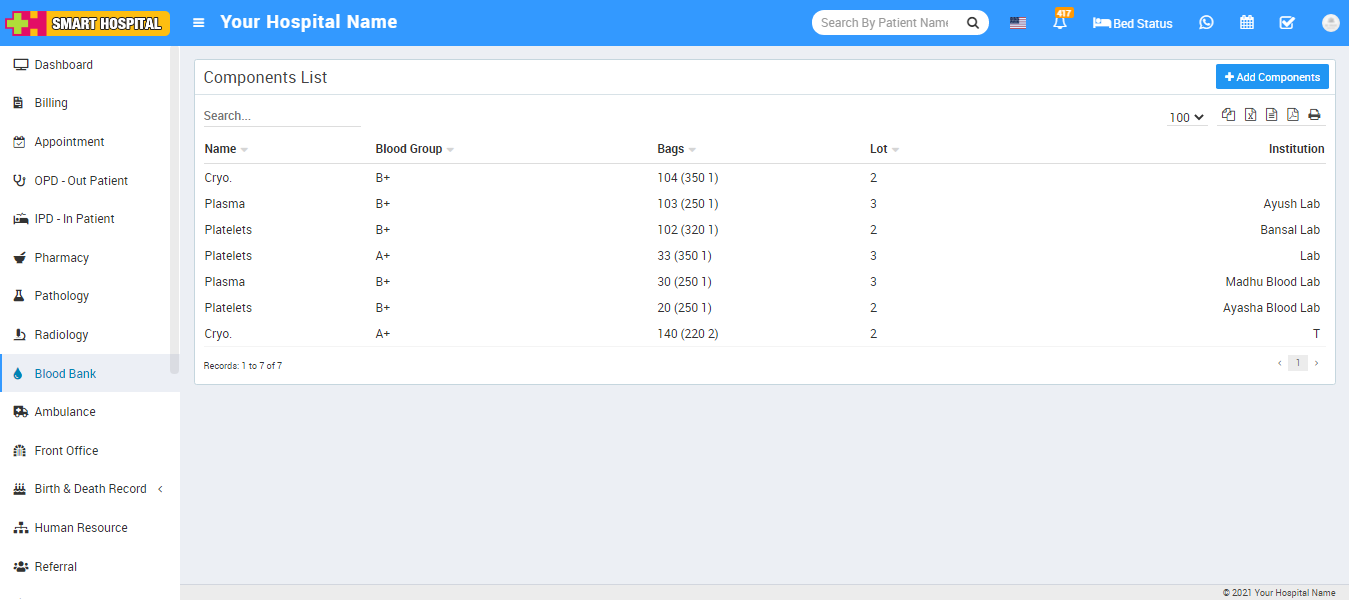This screenshot has width=1349, height=600.
Task: Click the Search By Patient Name box
Action: [886, 23]
